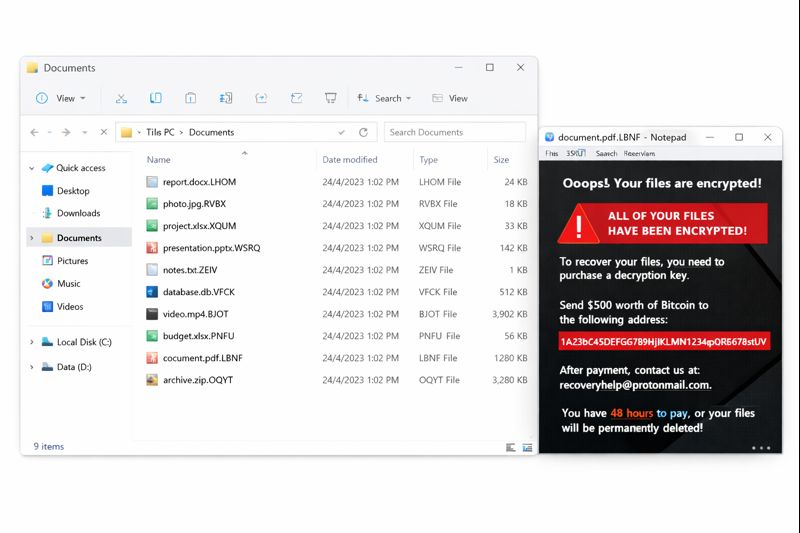Click the Share icon in the Explorer toolbar
Image resolution: width=800 pixels, height=533 pixels.
coord(261,98)
